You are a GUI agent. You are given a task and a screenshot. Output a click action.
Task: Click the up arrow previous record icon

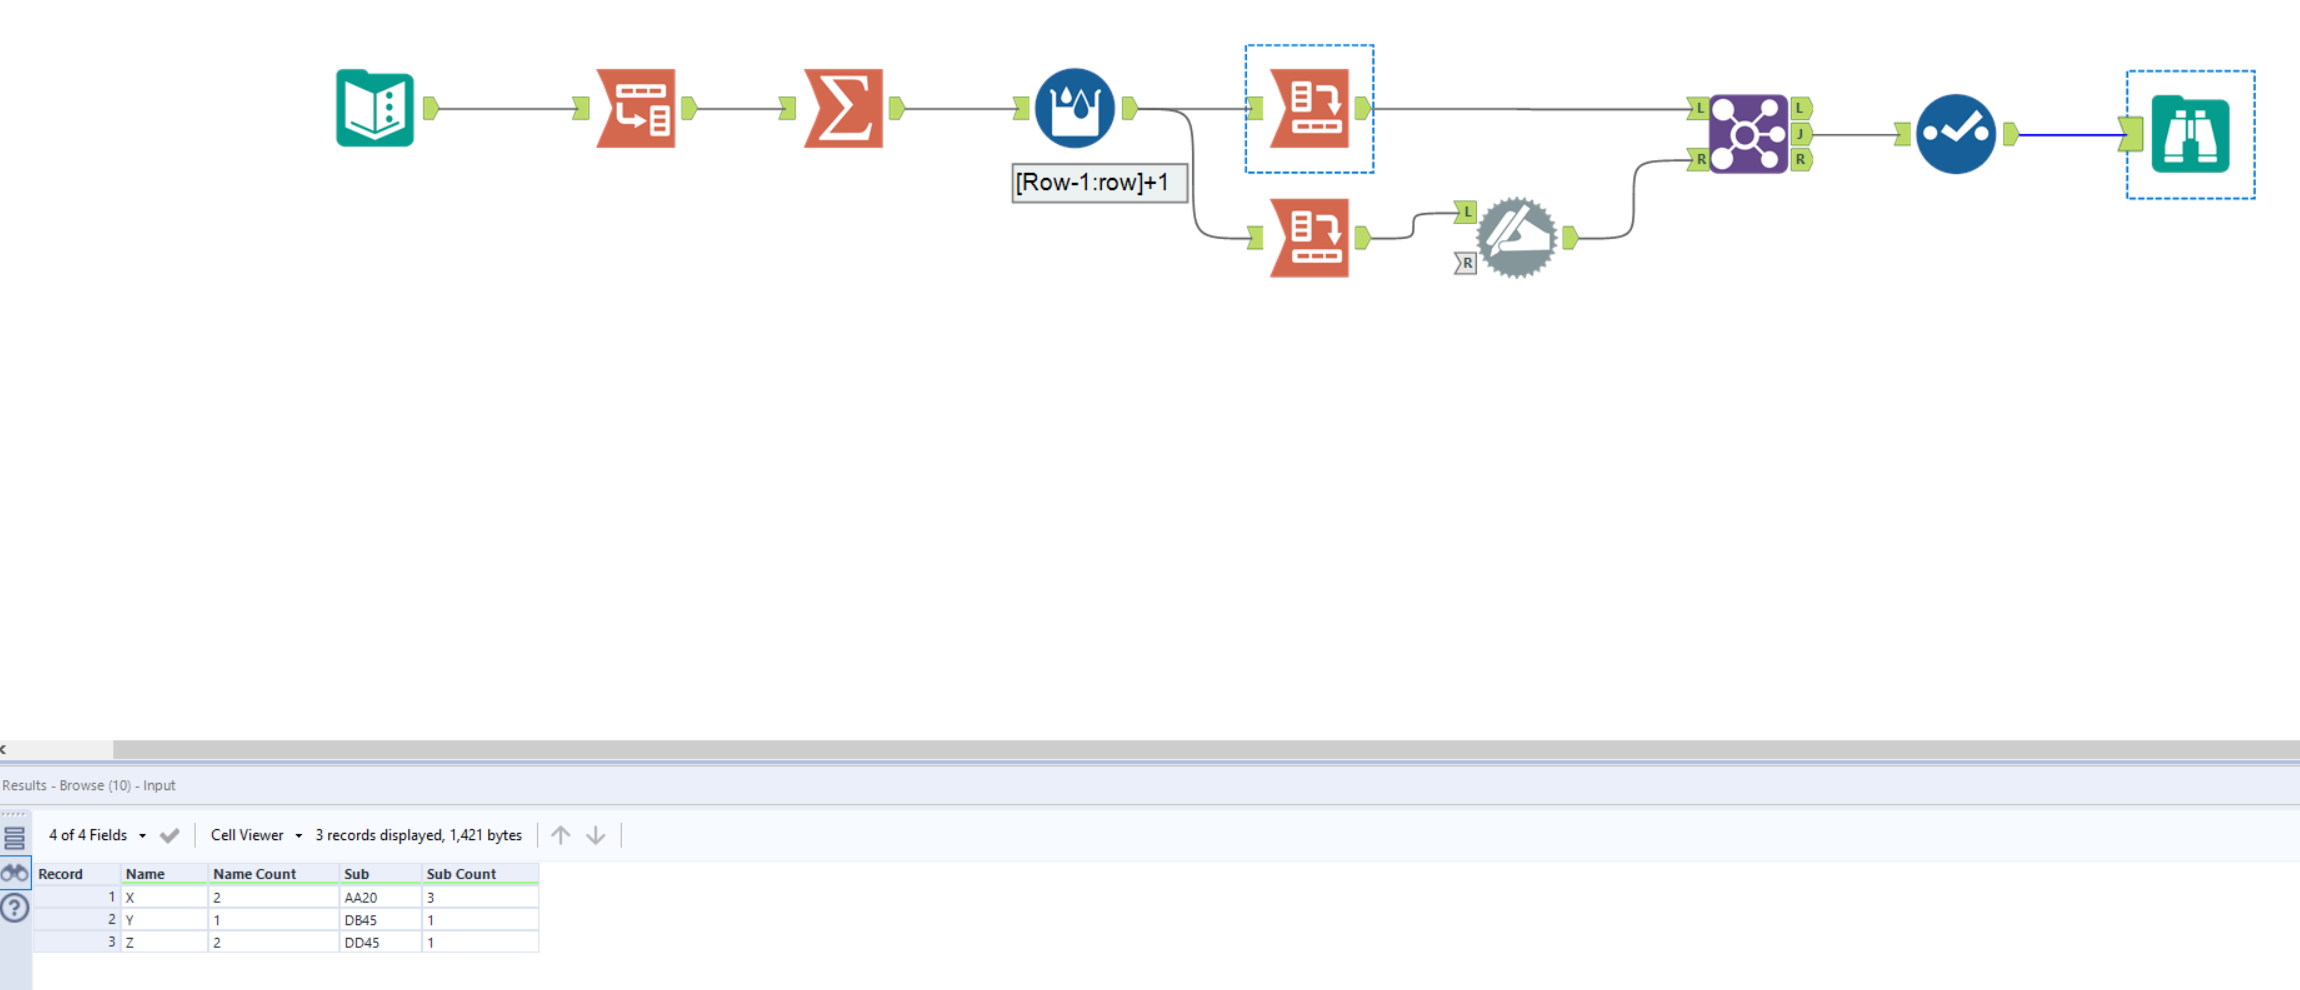coord(561,835)
